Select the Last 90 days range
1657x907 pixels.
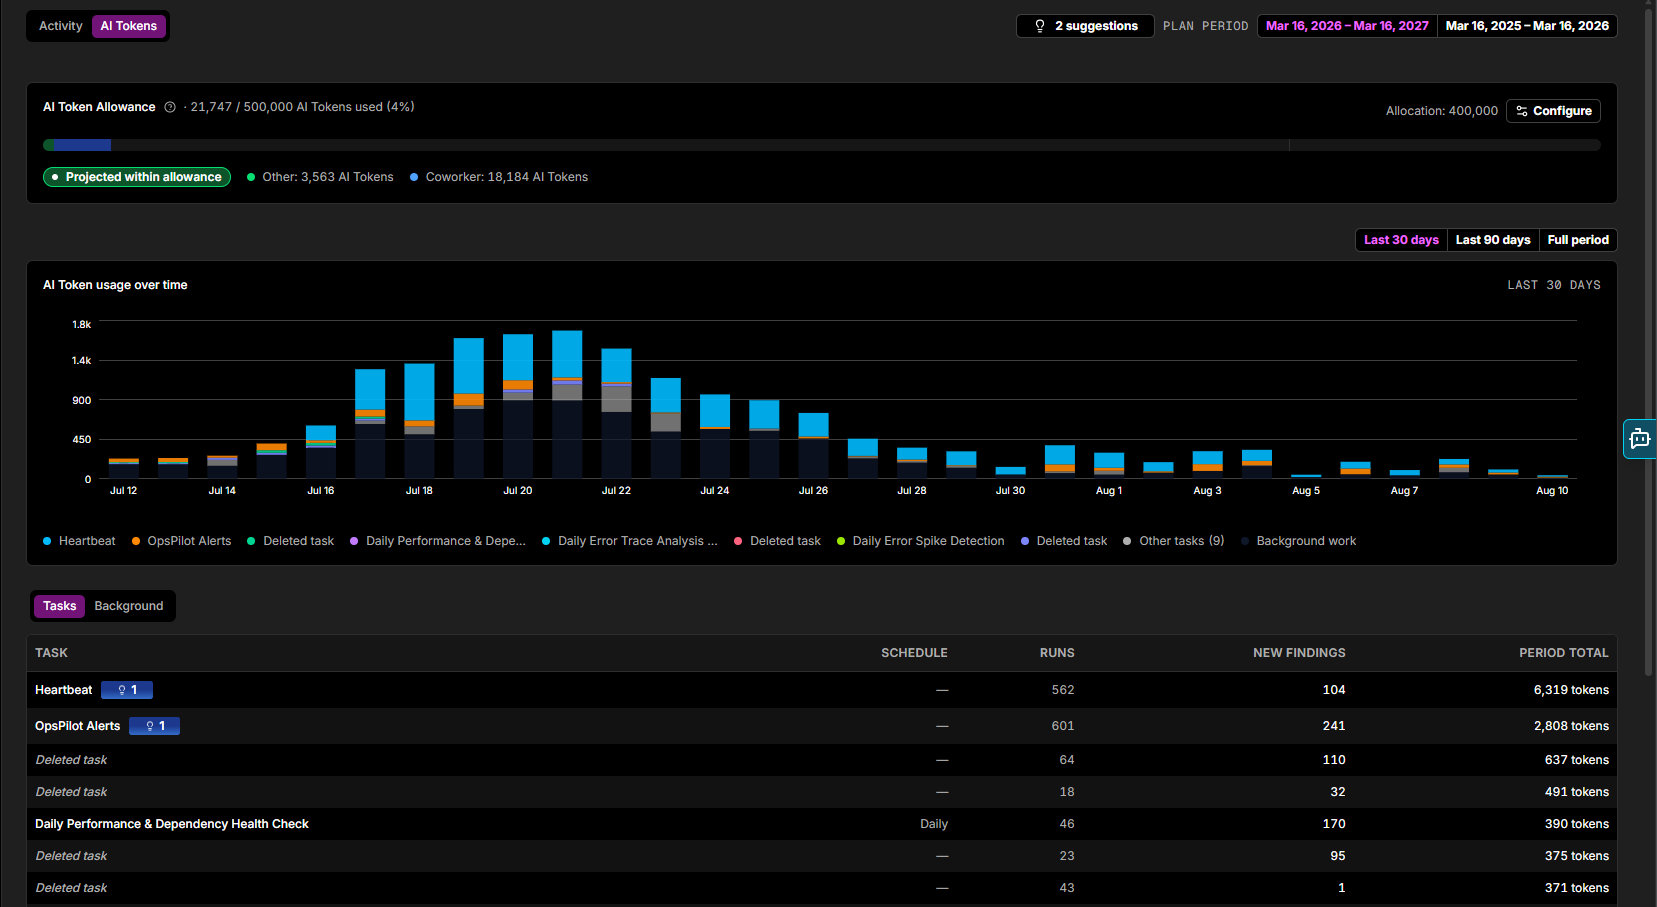pyautogui.click(x=1493, y=240)
